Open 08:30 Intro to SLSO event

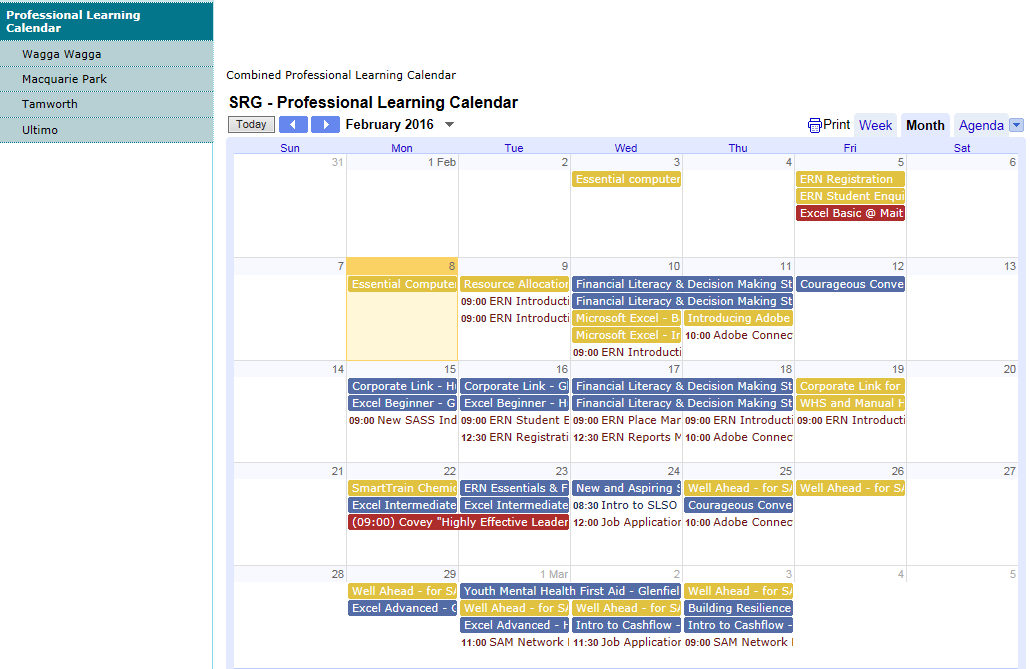tap(626, 505)
